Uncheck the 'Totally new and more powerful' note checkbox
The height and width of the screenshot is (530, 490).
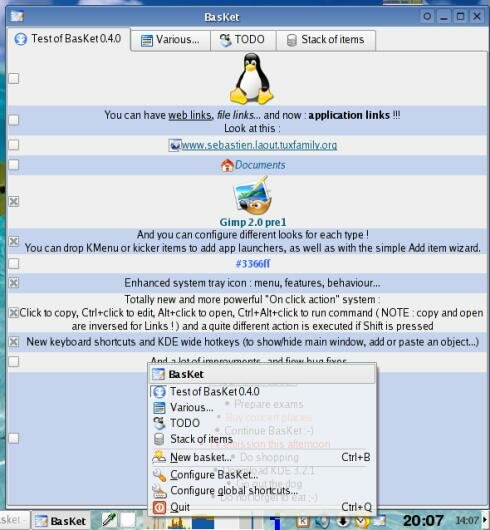(14, 313)
